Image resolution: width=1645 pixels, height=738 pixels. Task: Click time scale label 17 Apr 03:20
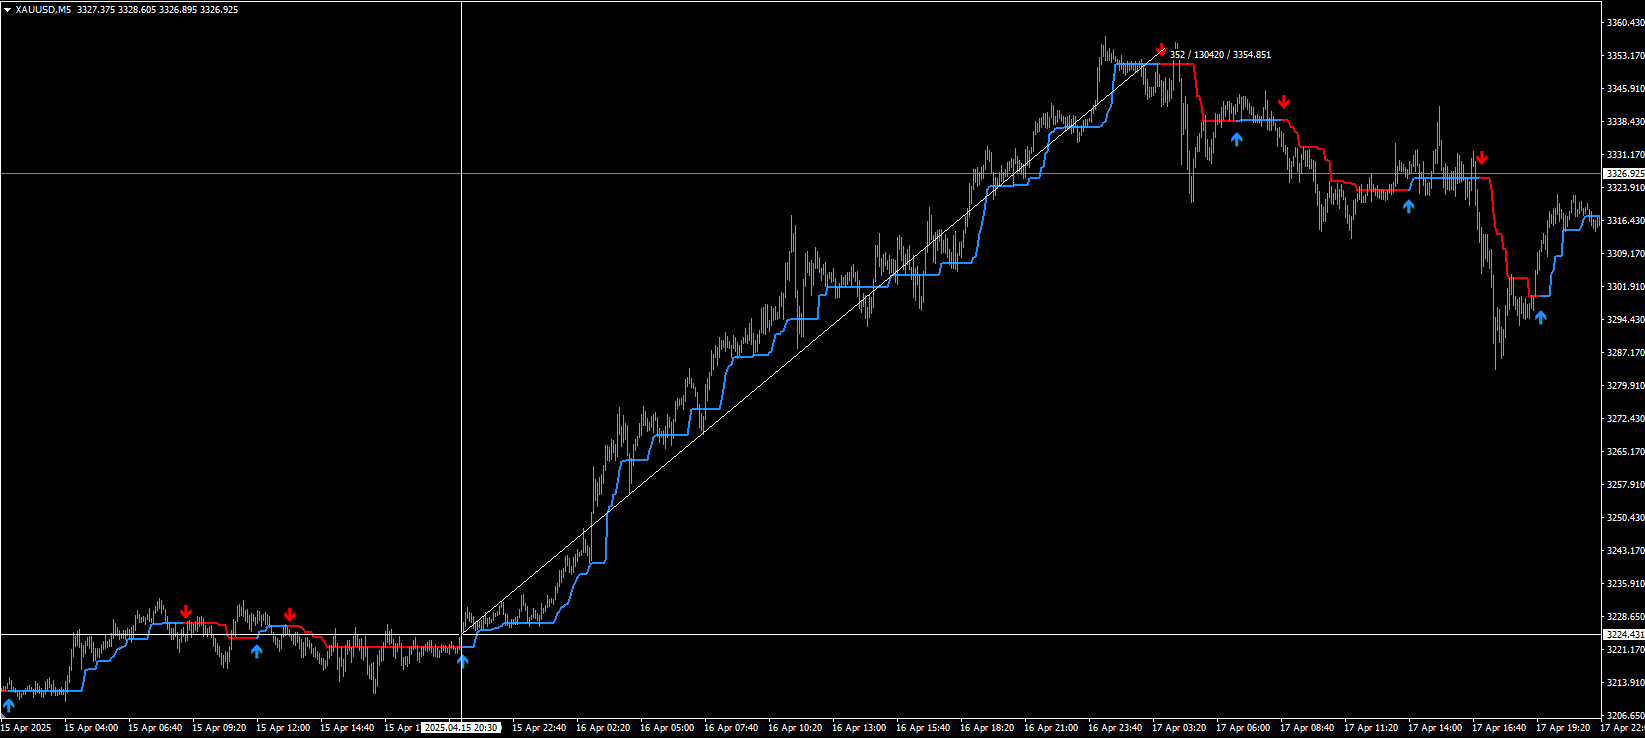(1179, 728)
